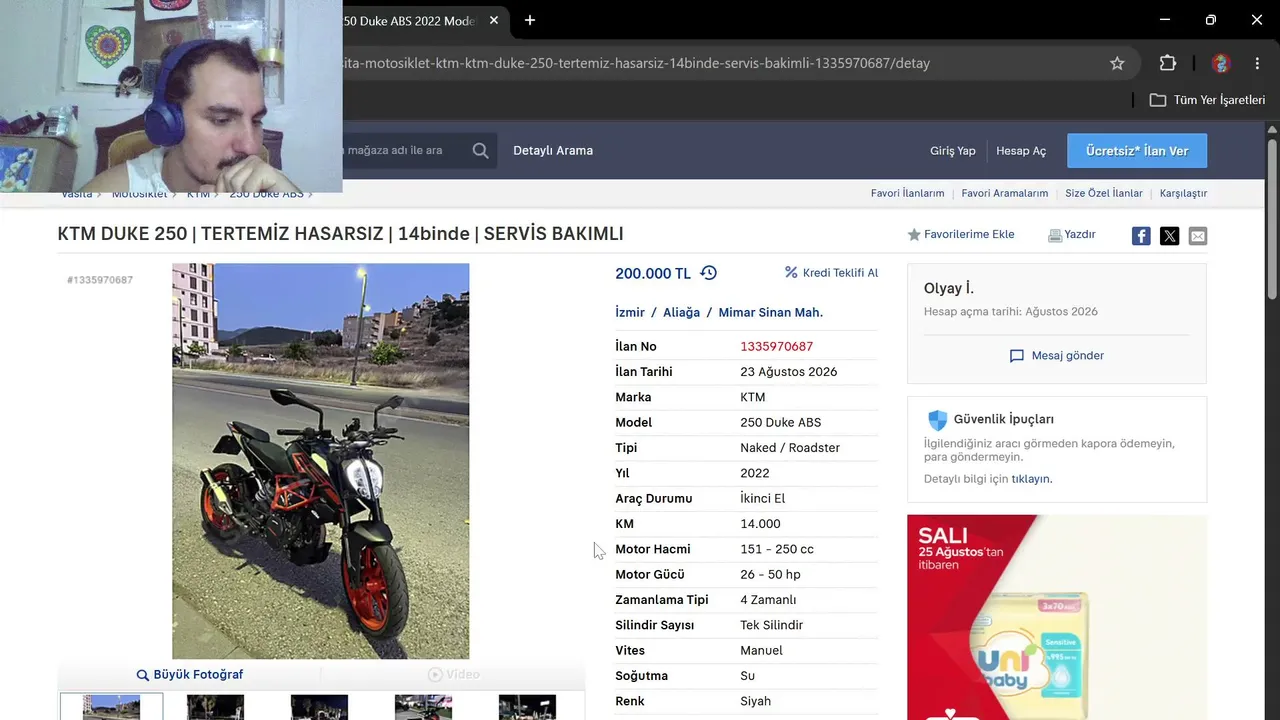Open Büyük Fotoğraf large photo view
This screenshot has height=720, width=1280.
[x=190, y=675]
